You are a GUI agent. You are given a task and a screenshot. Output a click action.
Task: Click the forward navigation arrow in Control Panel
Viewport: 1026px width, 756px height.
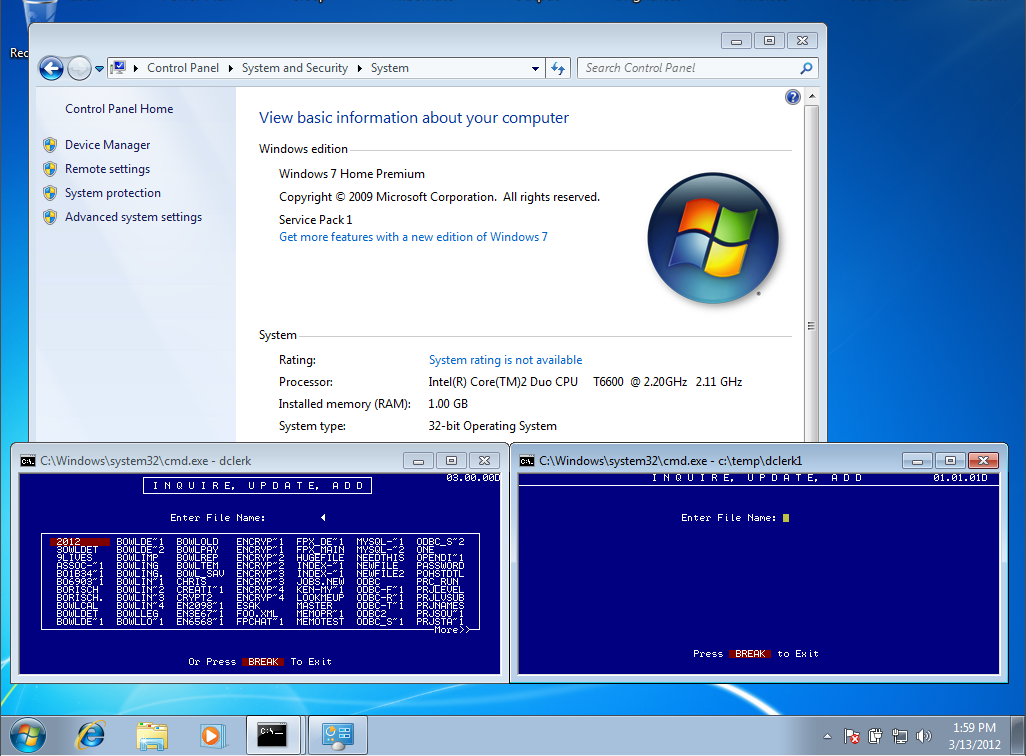tap(79, 68)
